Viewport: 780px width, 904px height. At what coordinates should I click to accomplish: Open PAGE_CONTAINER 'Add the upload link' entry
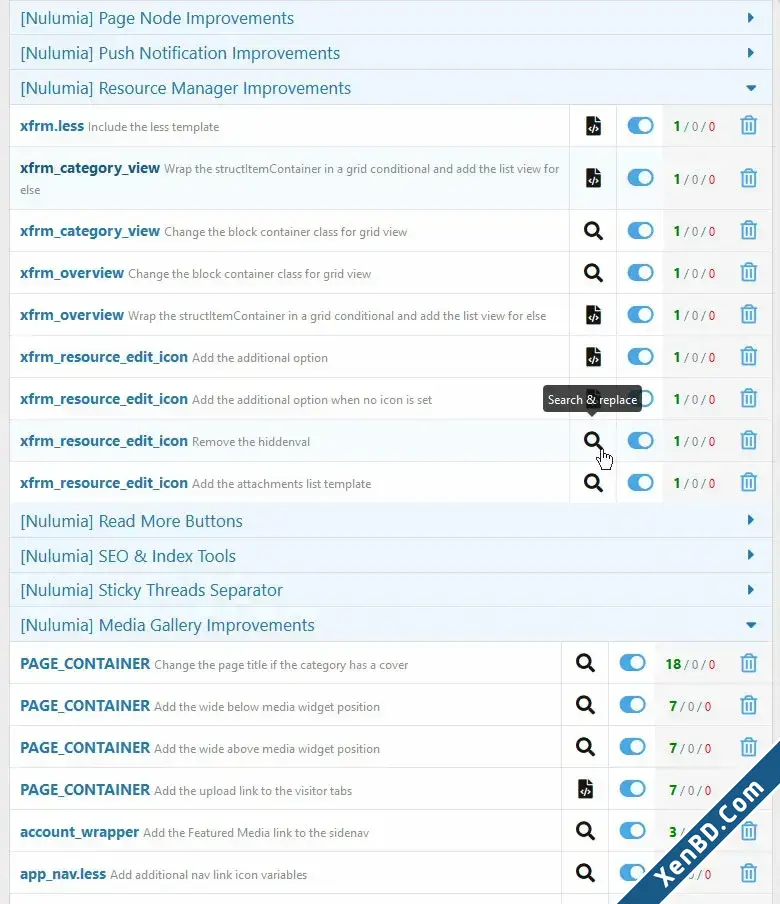pos(85,790)
